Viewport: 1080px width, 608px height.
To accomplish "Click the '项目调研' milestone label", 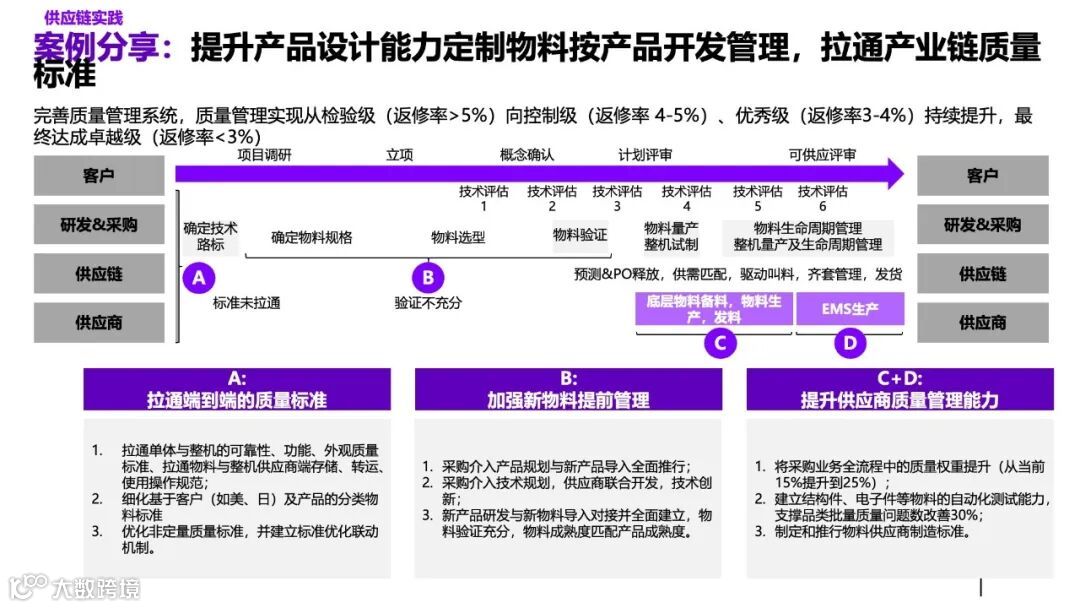I will coord(264,155).
